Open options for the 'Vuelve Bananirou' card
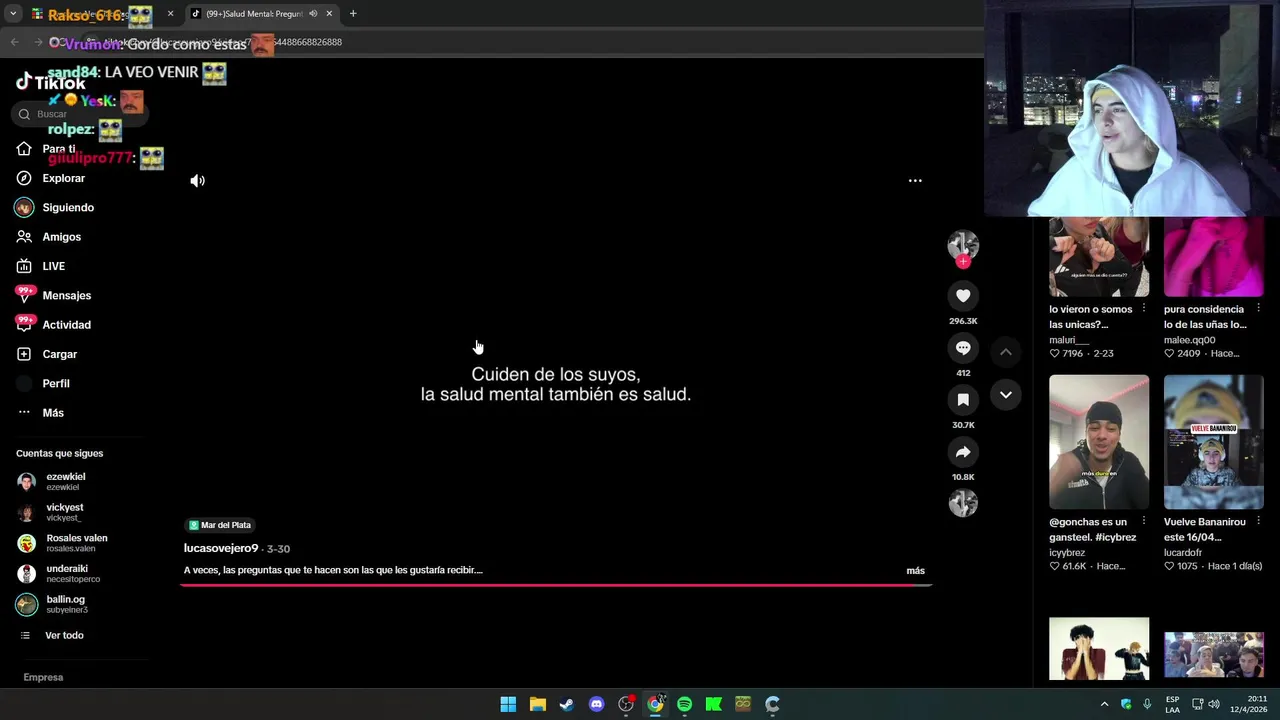The image size is (1280, 720). coord(1258,522)
